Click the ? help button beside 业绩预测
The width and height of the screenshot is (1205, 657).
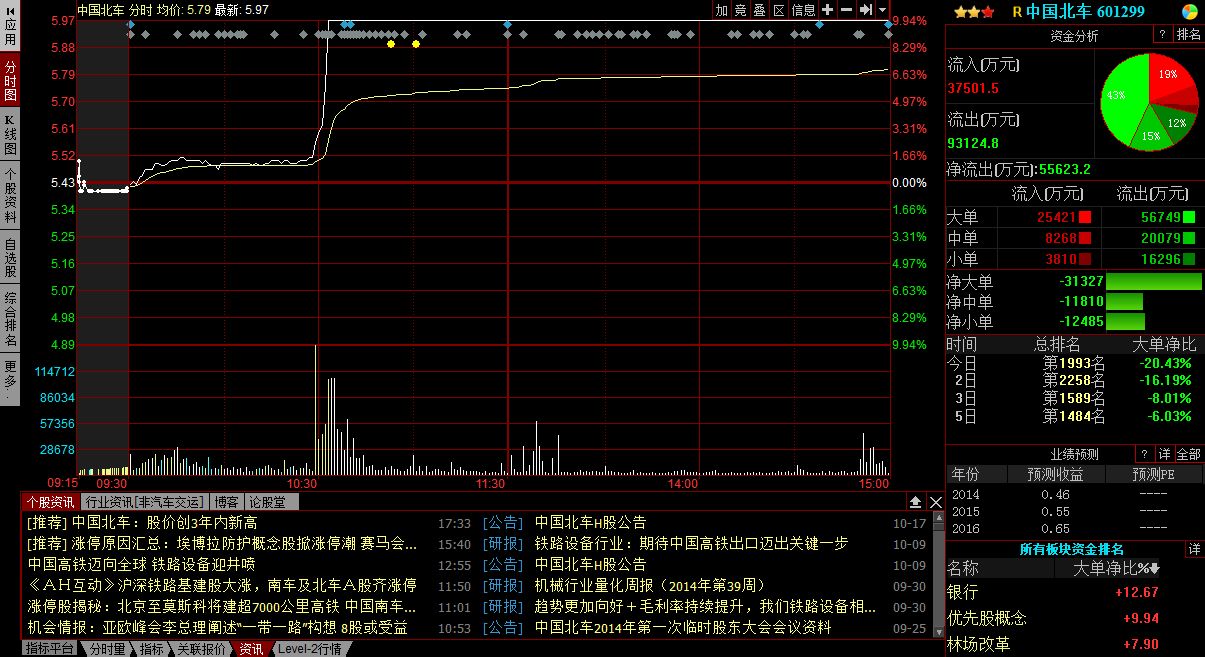click(x=1143, y=454)
